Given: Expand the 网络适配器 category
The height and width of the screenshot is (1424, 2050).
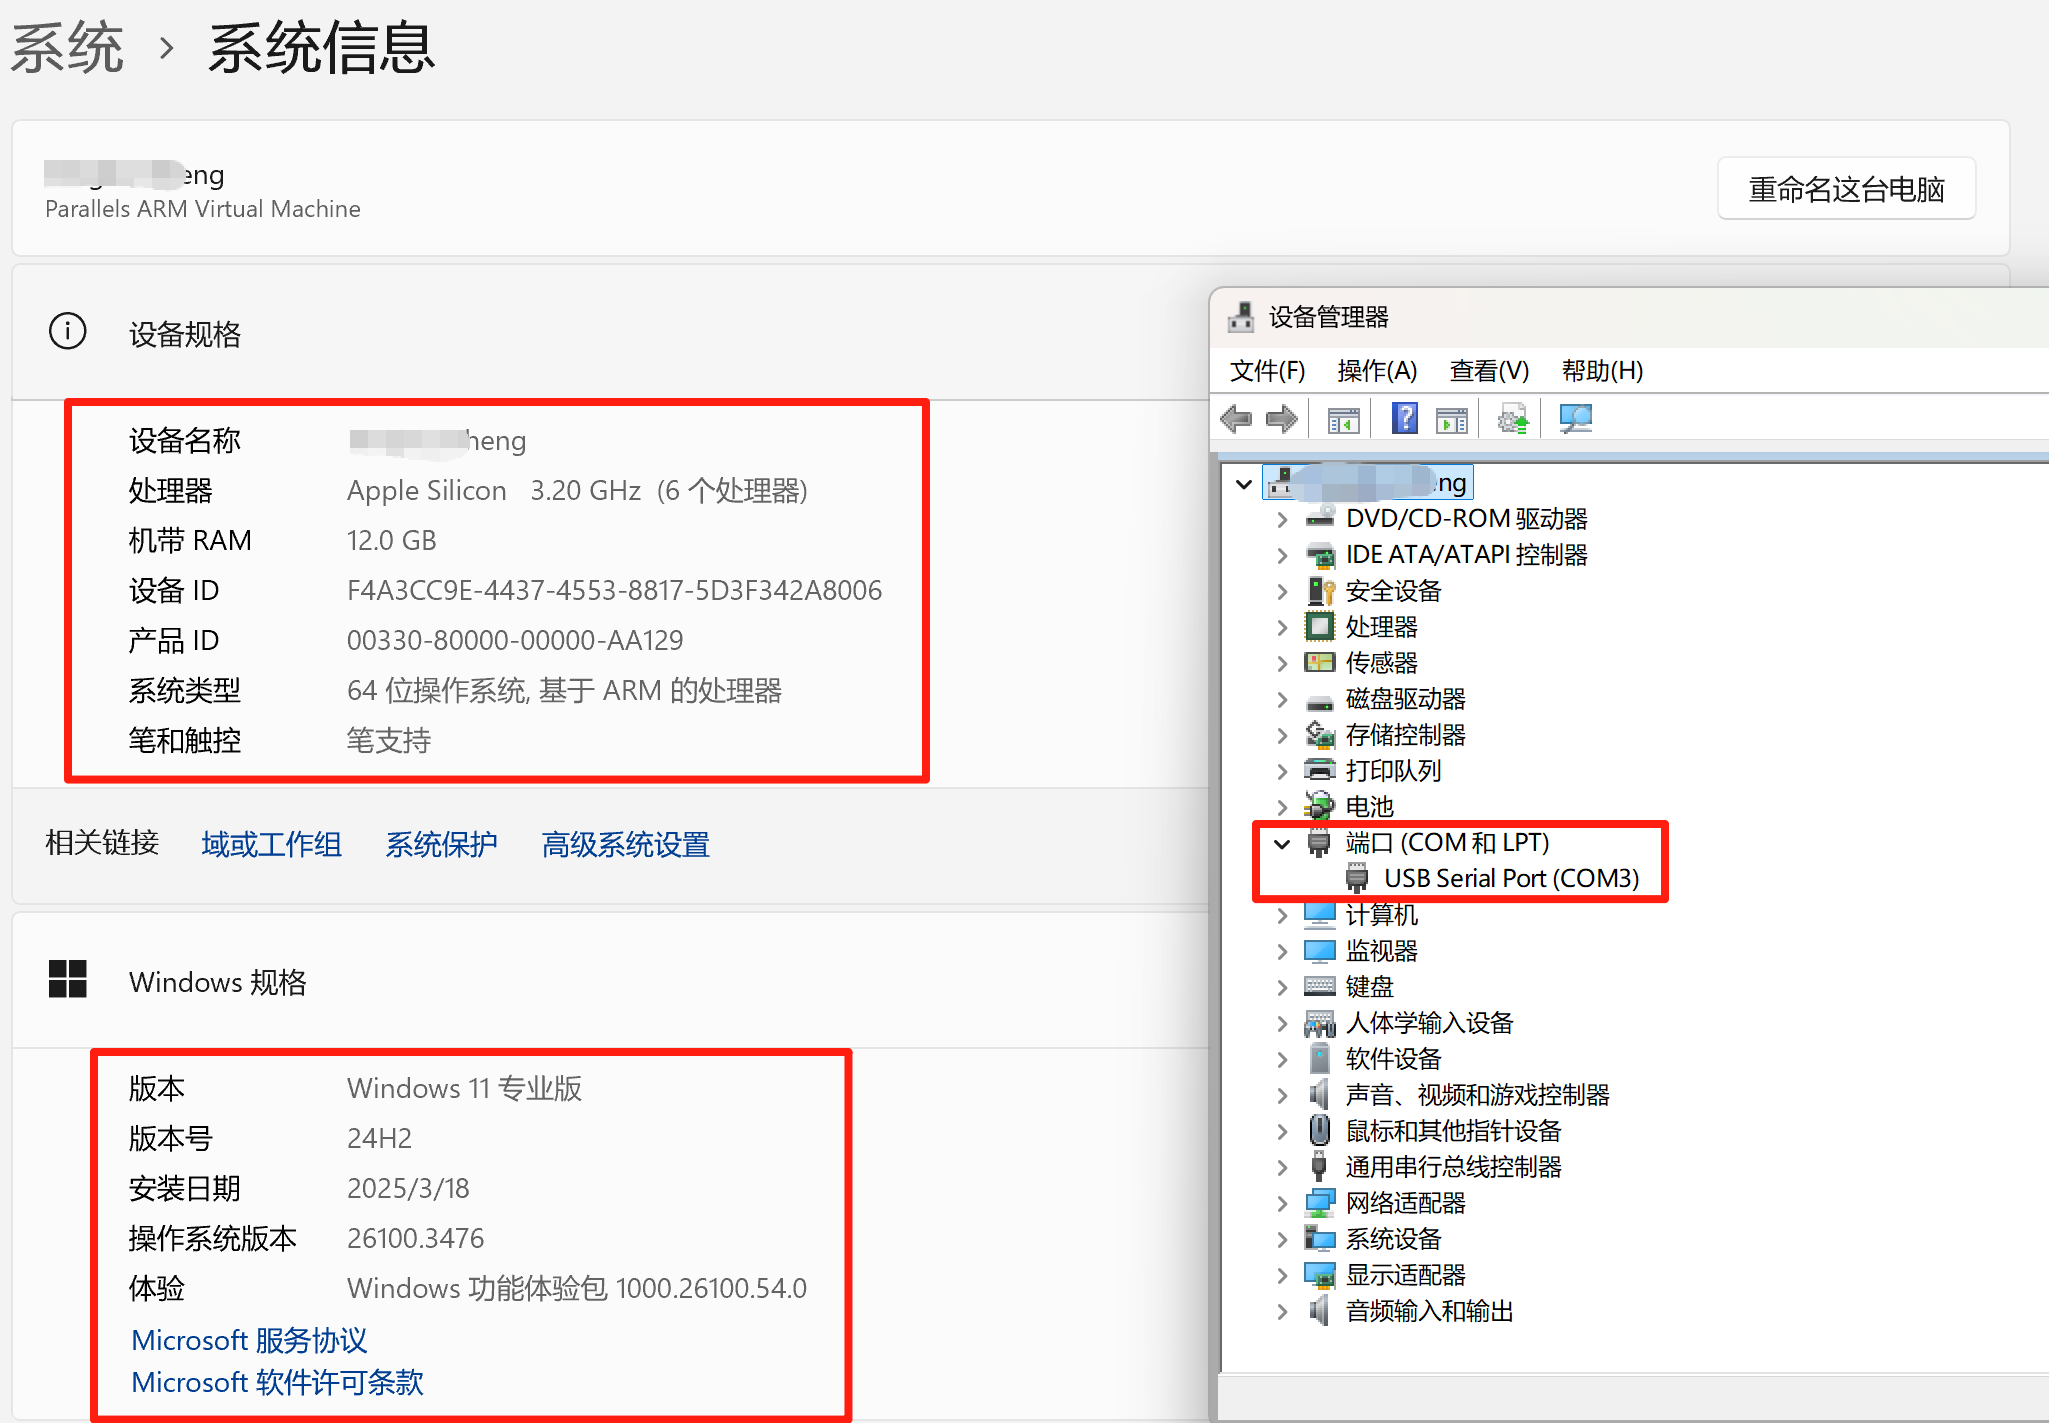Looking at the screenshot, I should coord(1283,1202).
